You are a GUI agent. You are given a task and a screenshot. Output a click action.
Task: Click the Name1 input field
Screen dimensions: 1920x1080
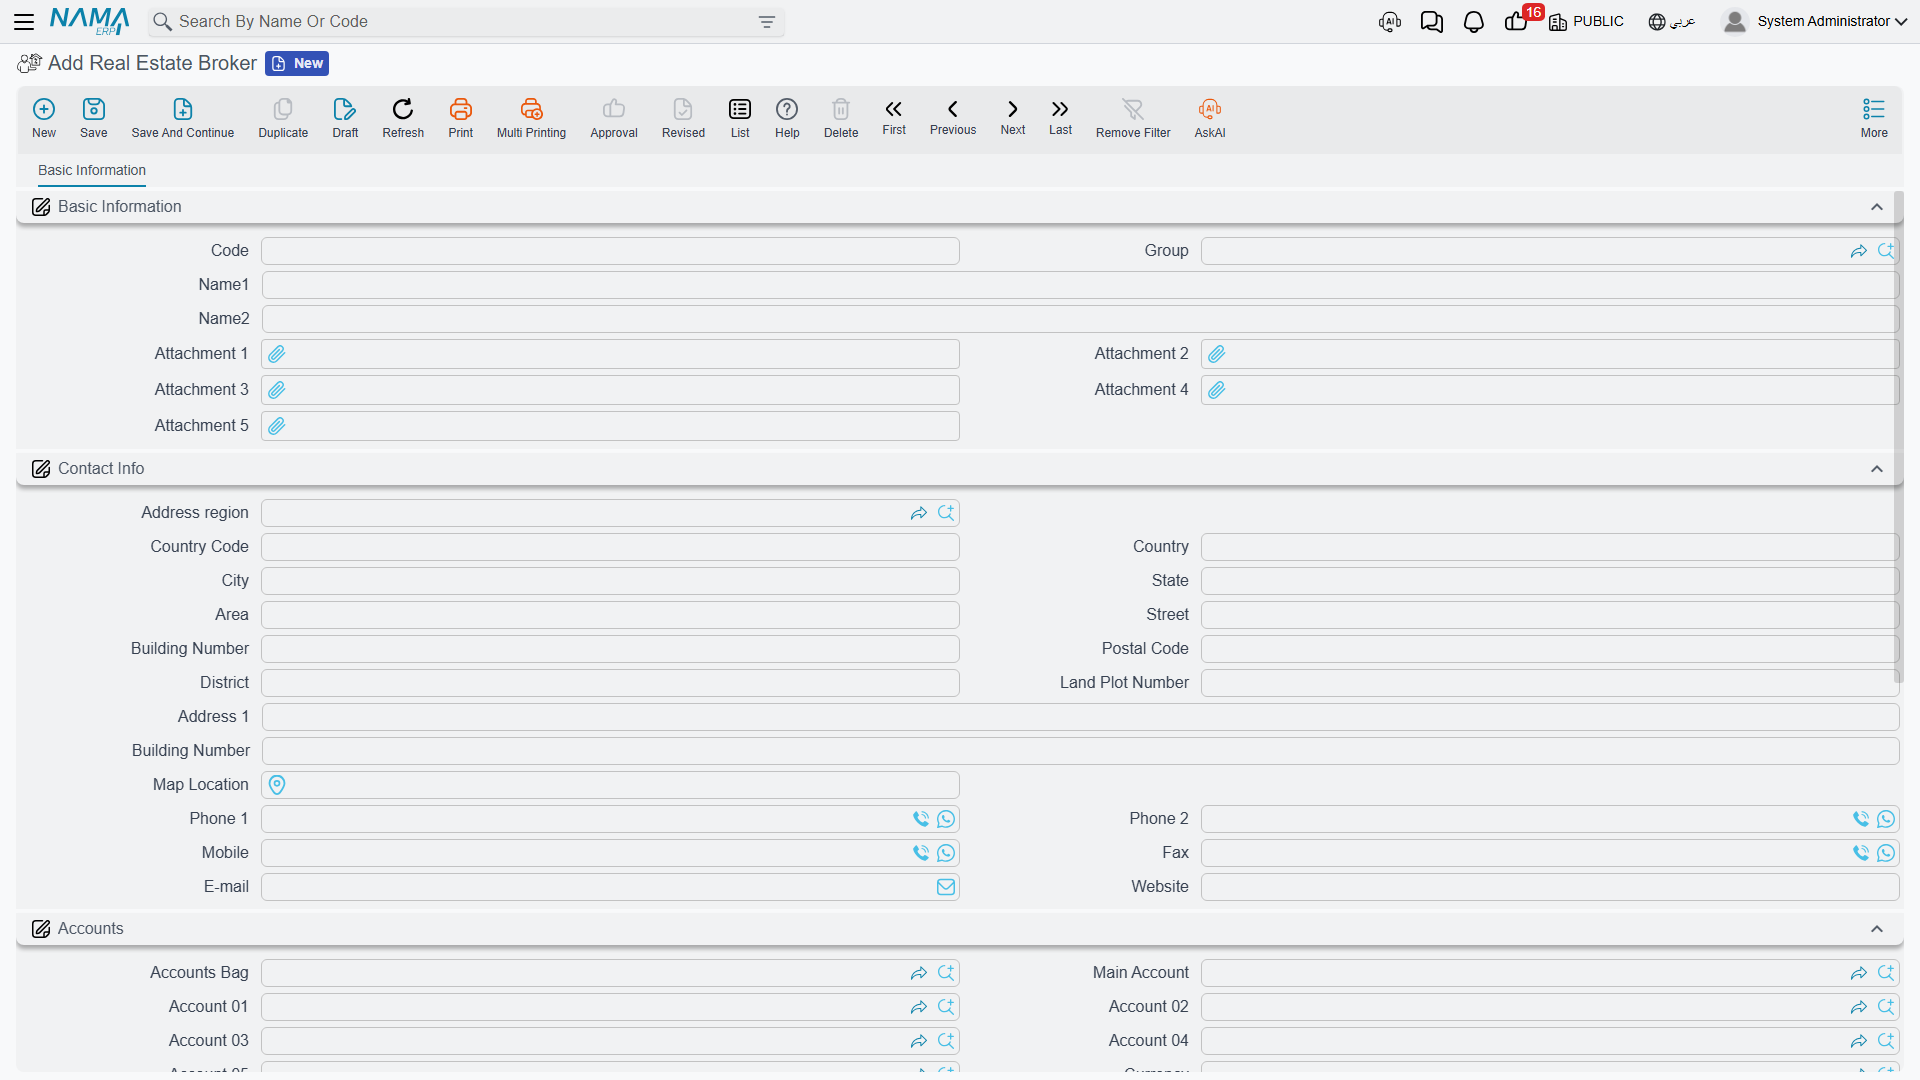tap(1080, 285)
